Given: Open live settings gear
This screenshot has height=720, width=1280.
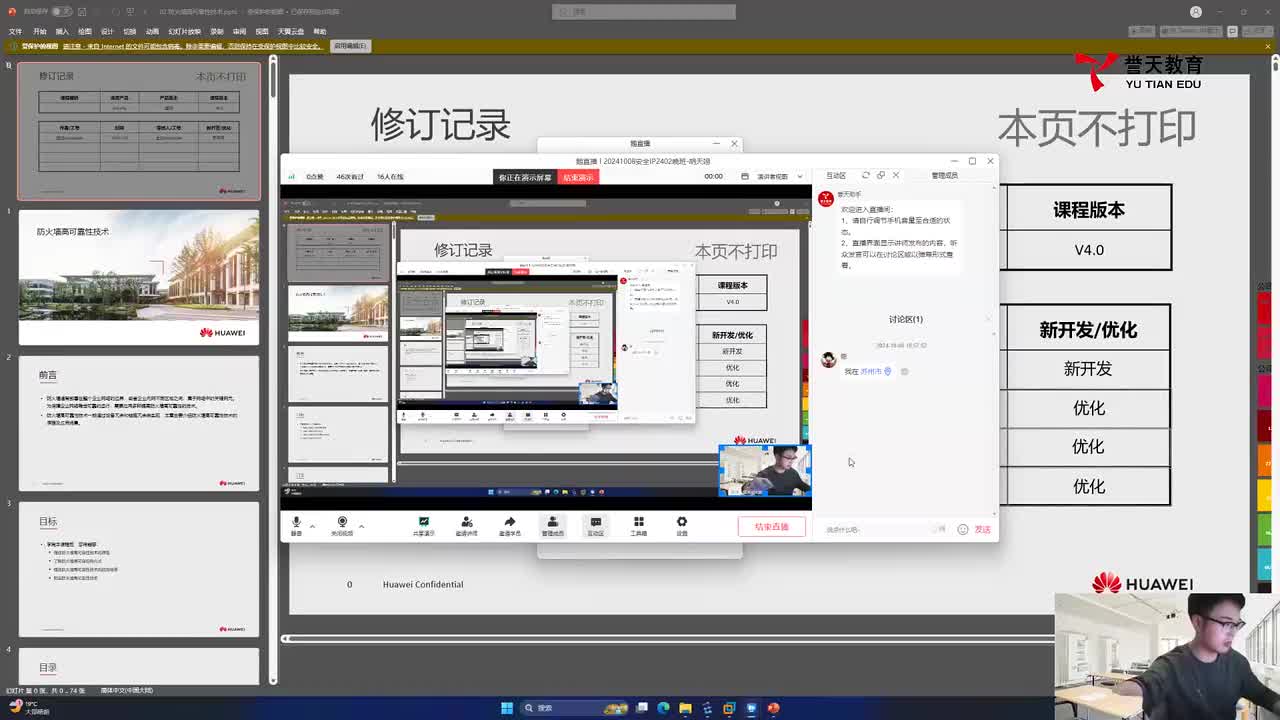Looking at the screenshot, I should point(682,526).
